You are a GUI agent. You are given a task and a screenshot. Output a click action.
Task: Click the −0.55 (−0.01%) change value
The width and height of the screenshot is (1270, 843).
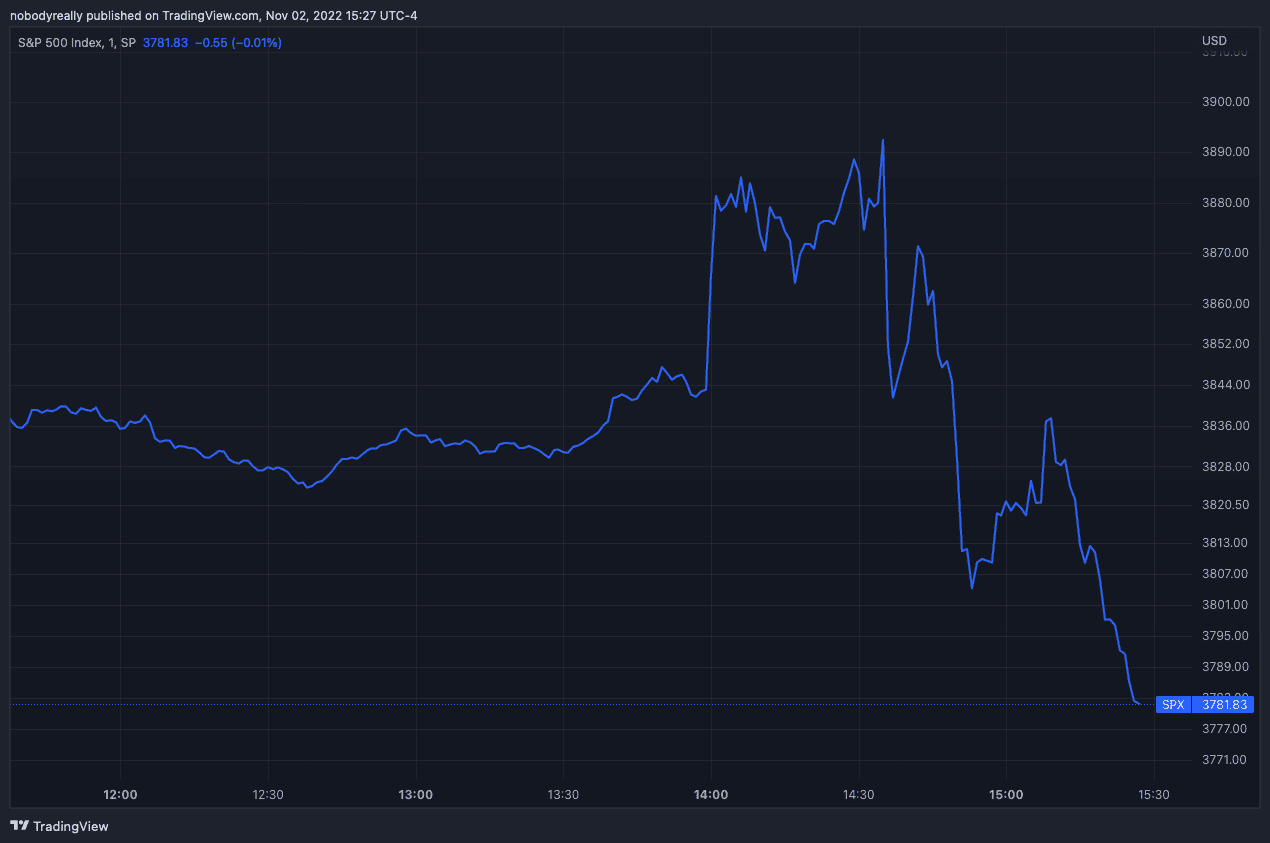pyautogui.click(x=238, y=42)
